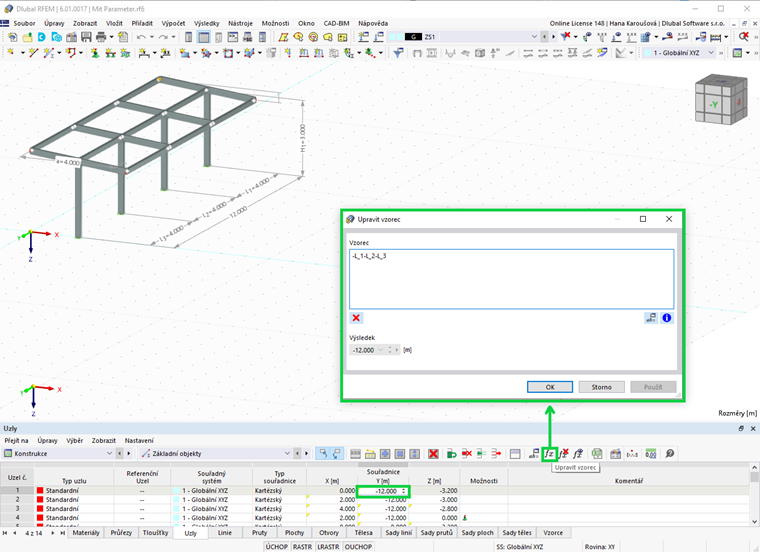
Task: Click OK in Upravit vzorec dialog
Action: (550, 387)
